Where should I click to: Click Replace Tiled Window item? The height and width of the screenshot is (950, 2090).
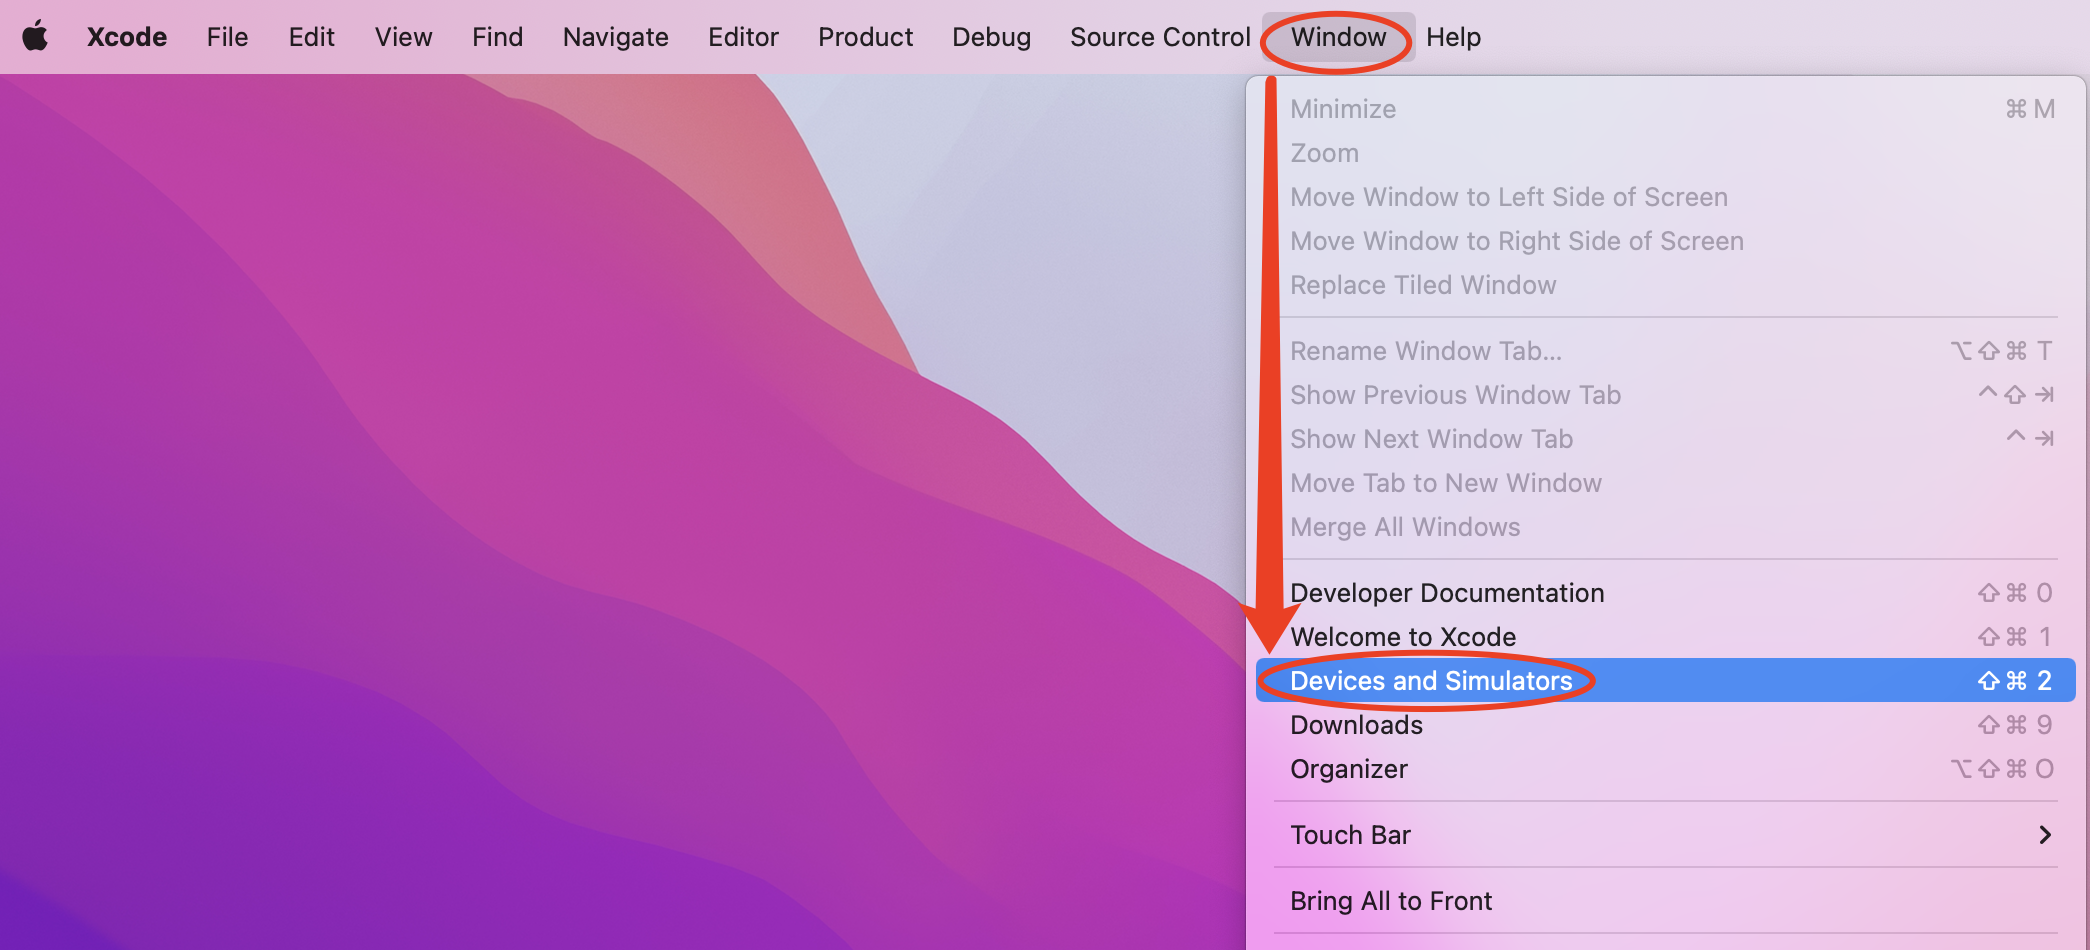click(x=1666, y=285)
